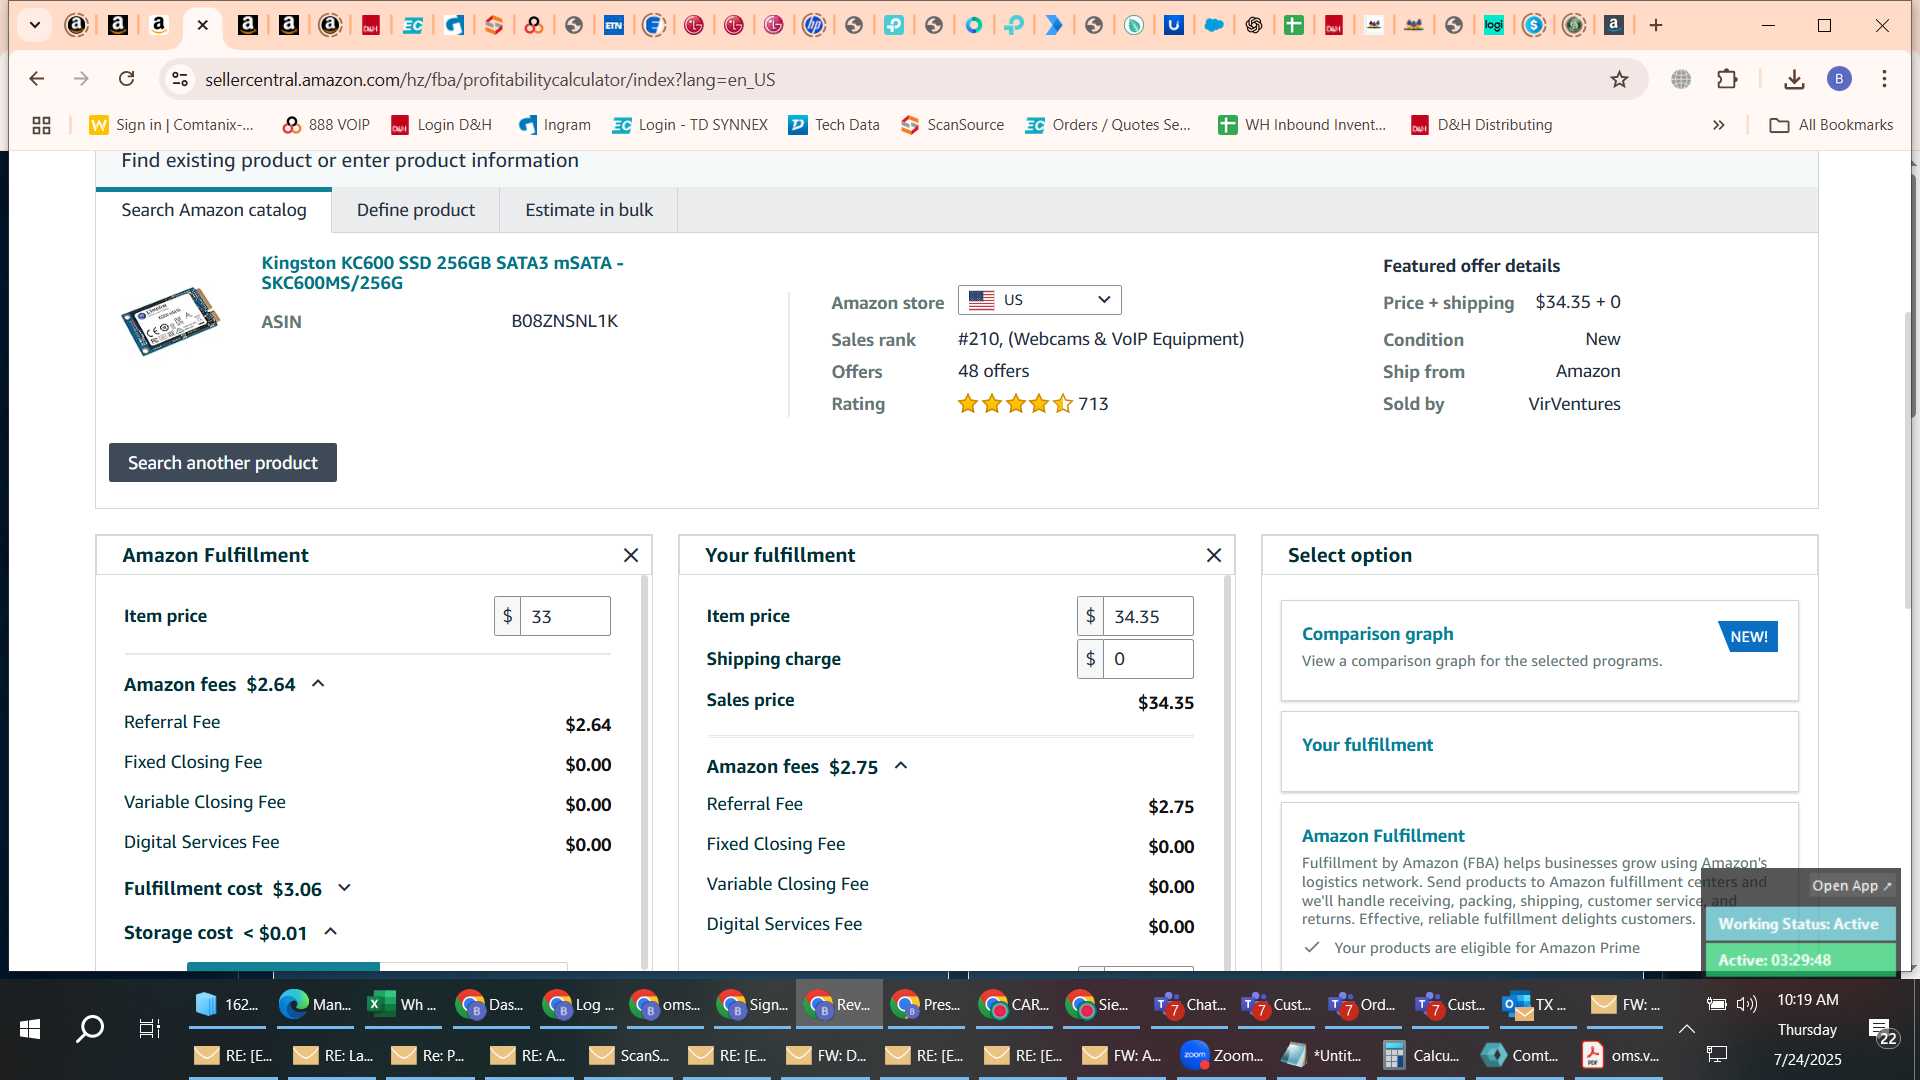Collapse Amazon fees $2.75 section
Image resolution: width=1920 pixels, height=1080 pixels.
901,766
